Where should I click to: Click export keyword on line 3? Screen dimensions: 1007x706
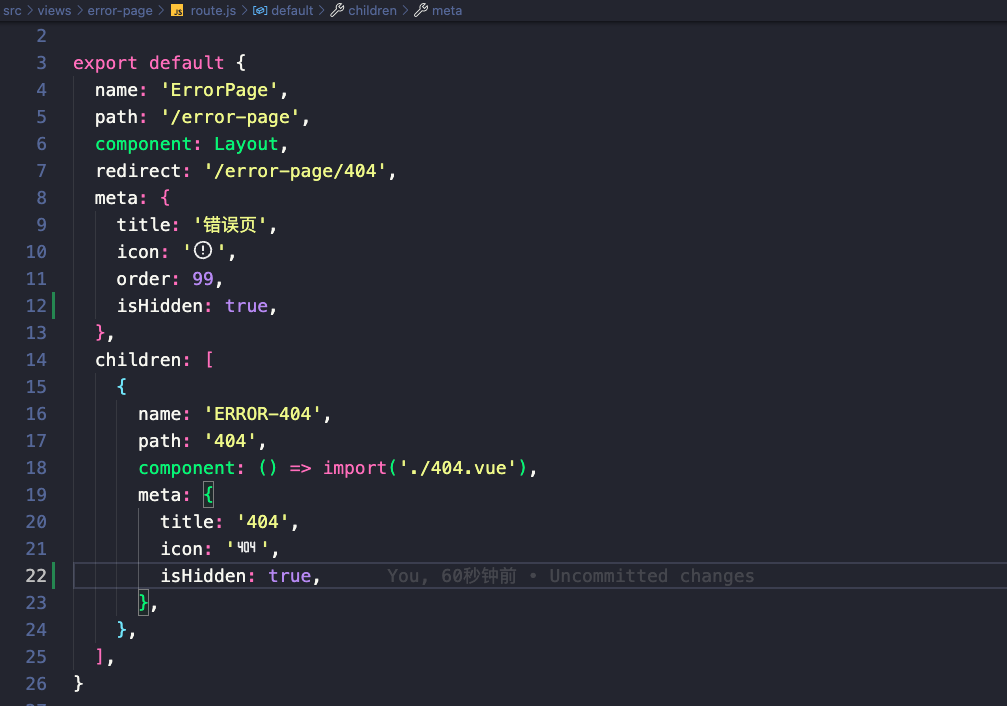tap(105, 63)
